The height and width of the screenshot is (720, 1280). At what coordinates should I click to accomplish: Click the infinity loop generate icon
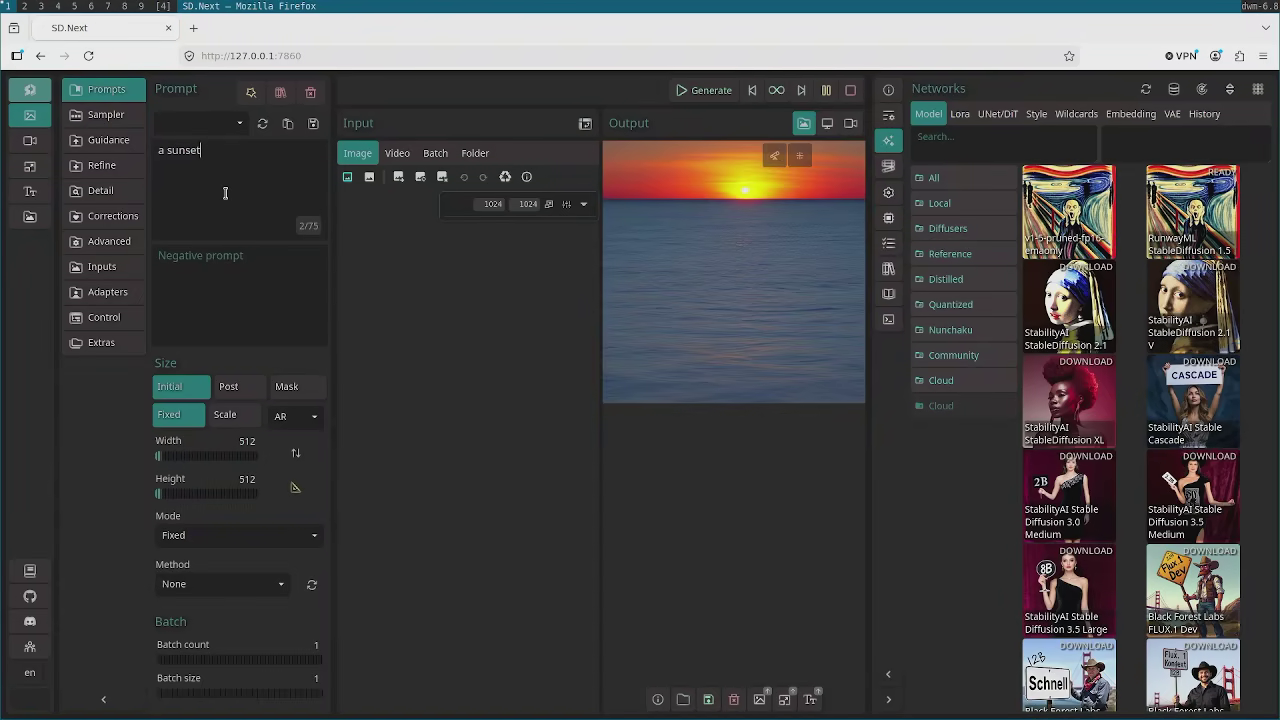776,90
